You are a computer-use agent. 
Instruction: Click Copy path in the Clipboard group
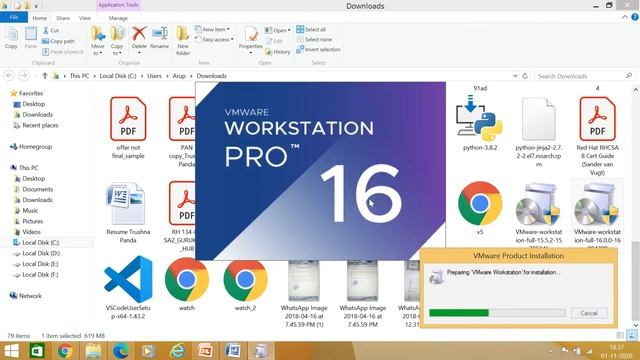58,41
